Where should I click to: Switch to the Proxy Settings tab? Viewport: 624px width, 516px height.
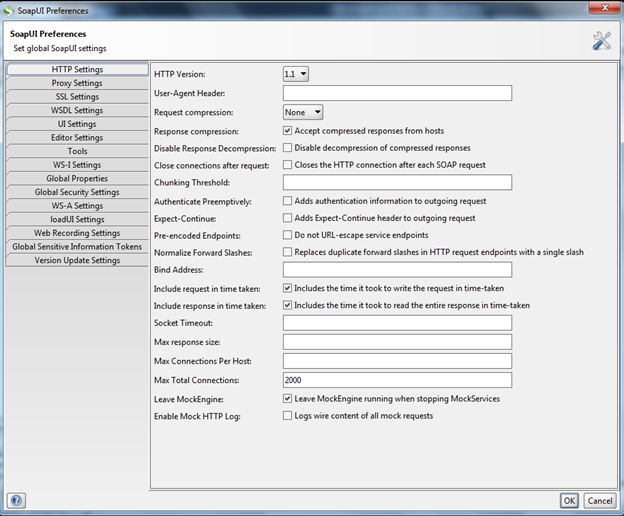77,83
